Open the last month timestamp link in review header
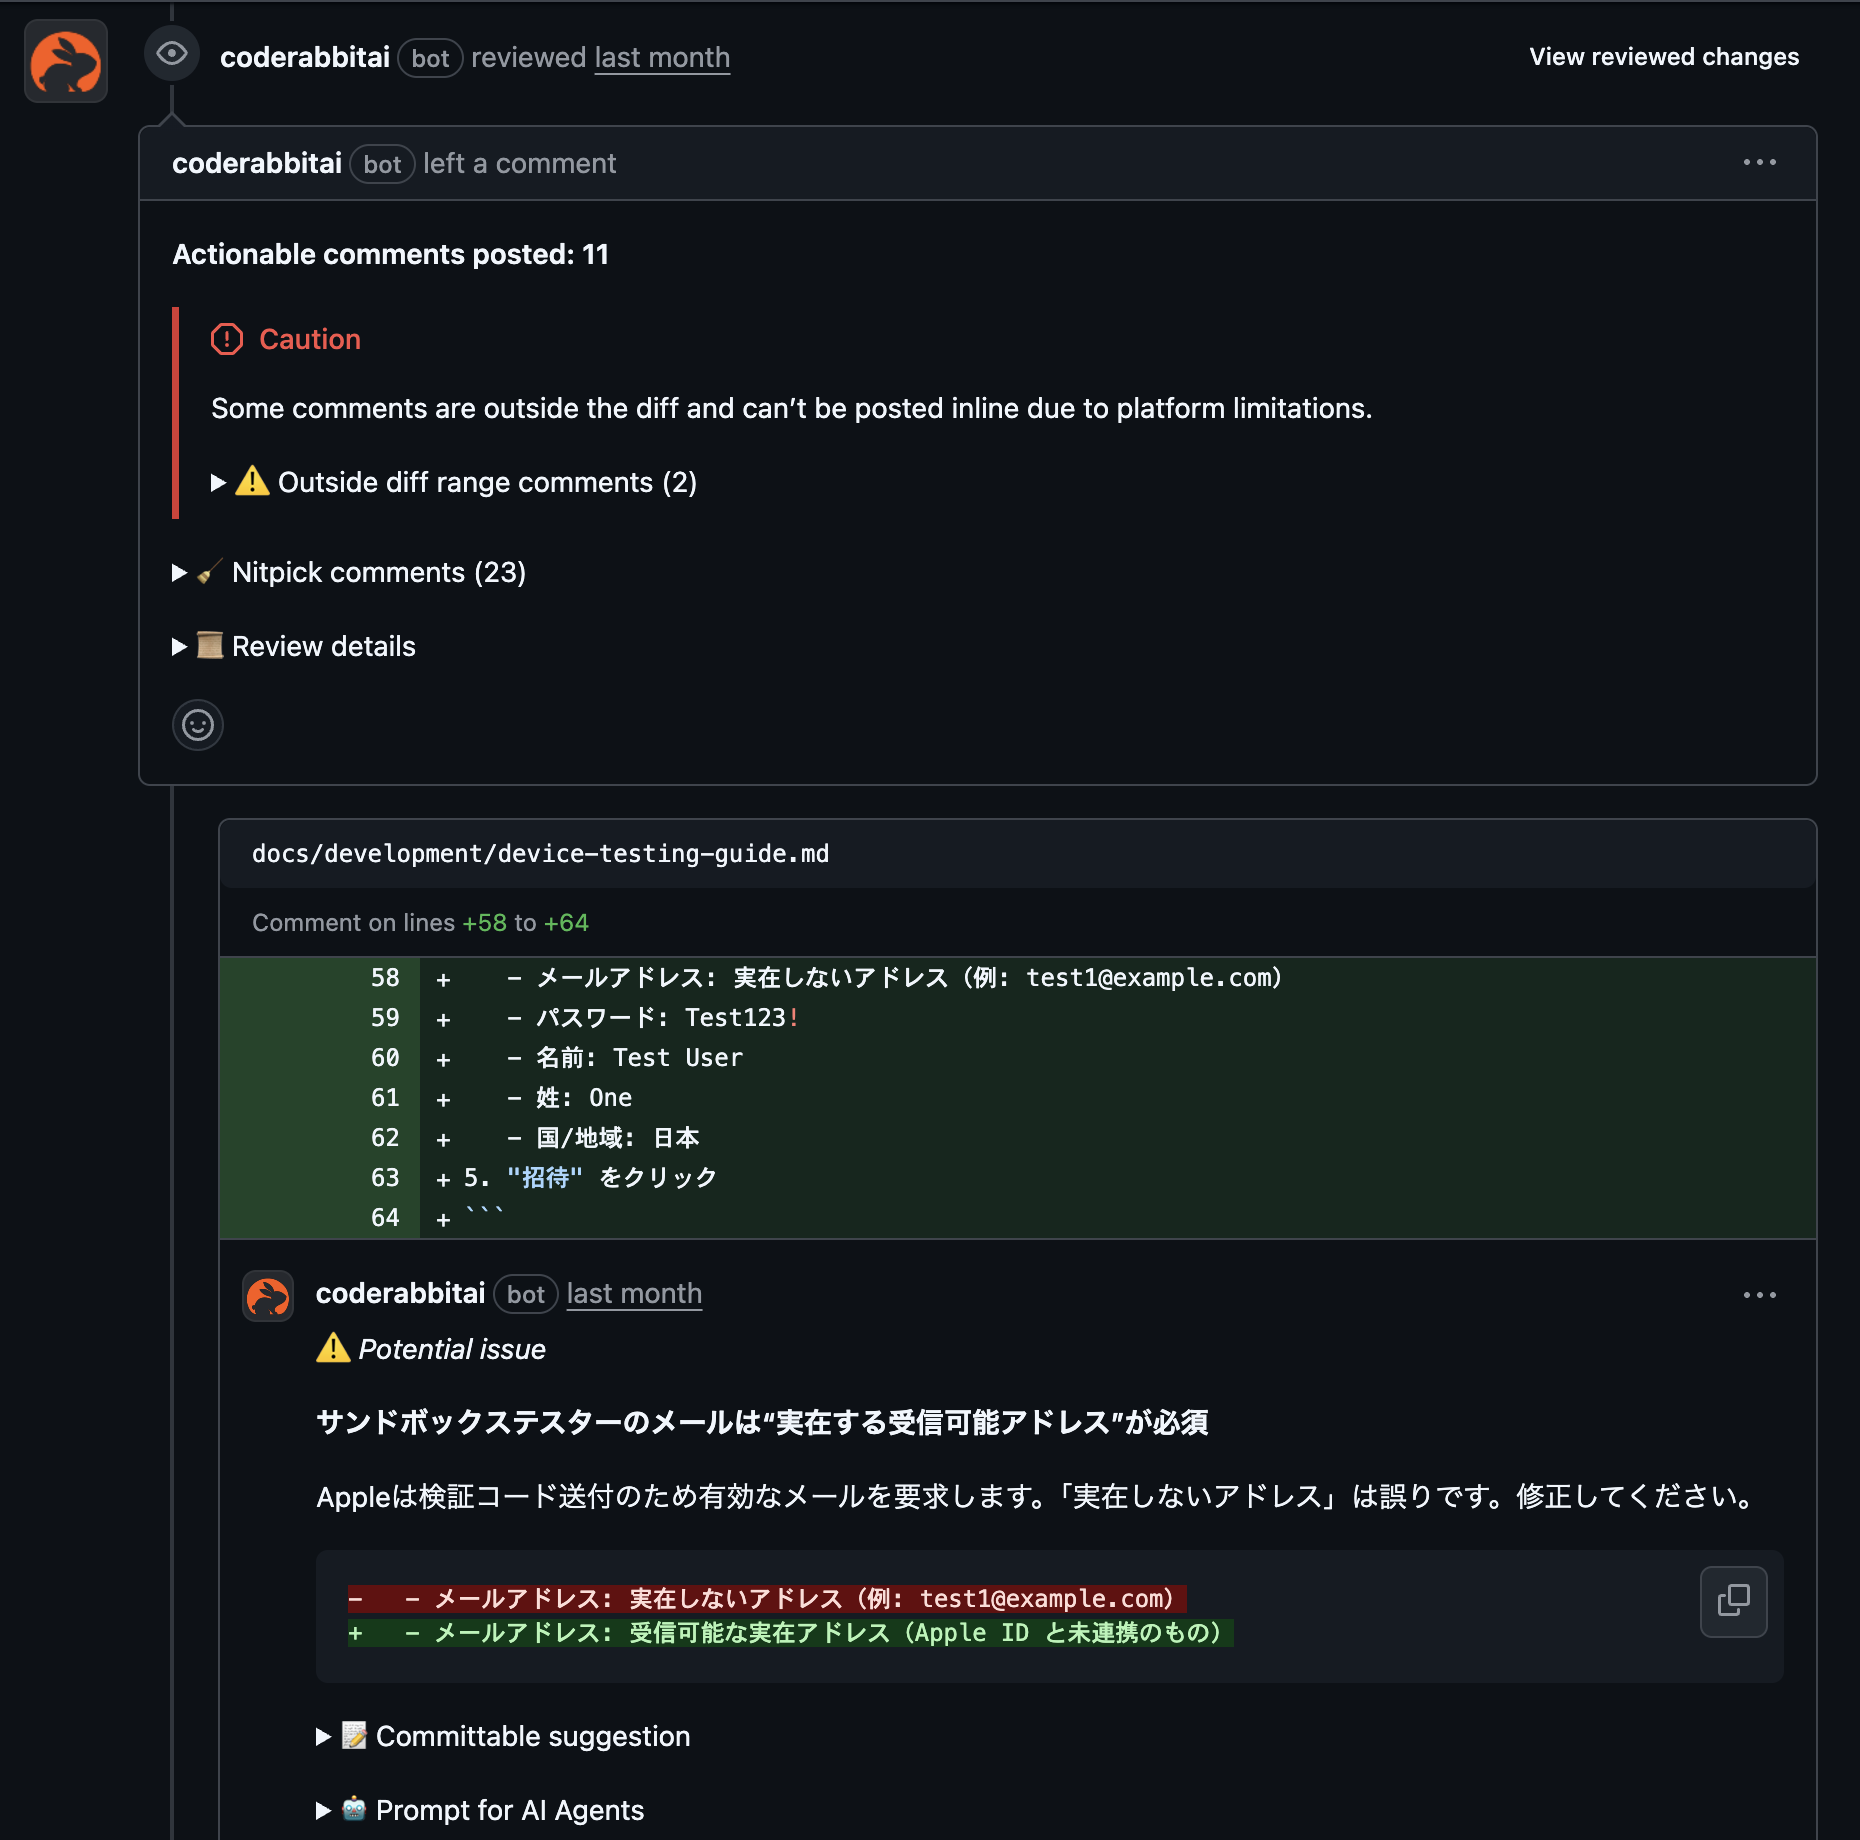 tap(662, 57)
